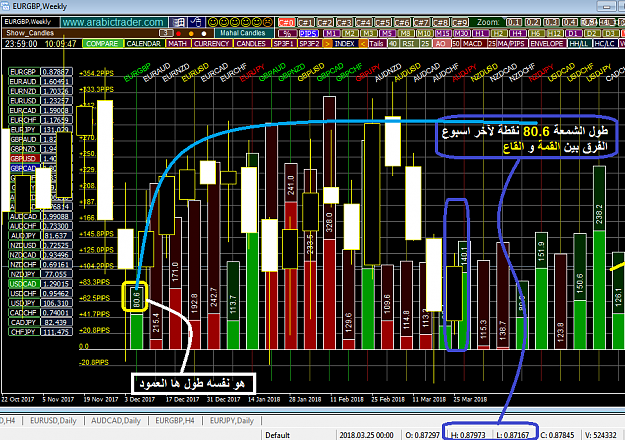Switch display to percent mode
625x440 pixels.
point(287,33)
